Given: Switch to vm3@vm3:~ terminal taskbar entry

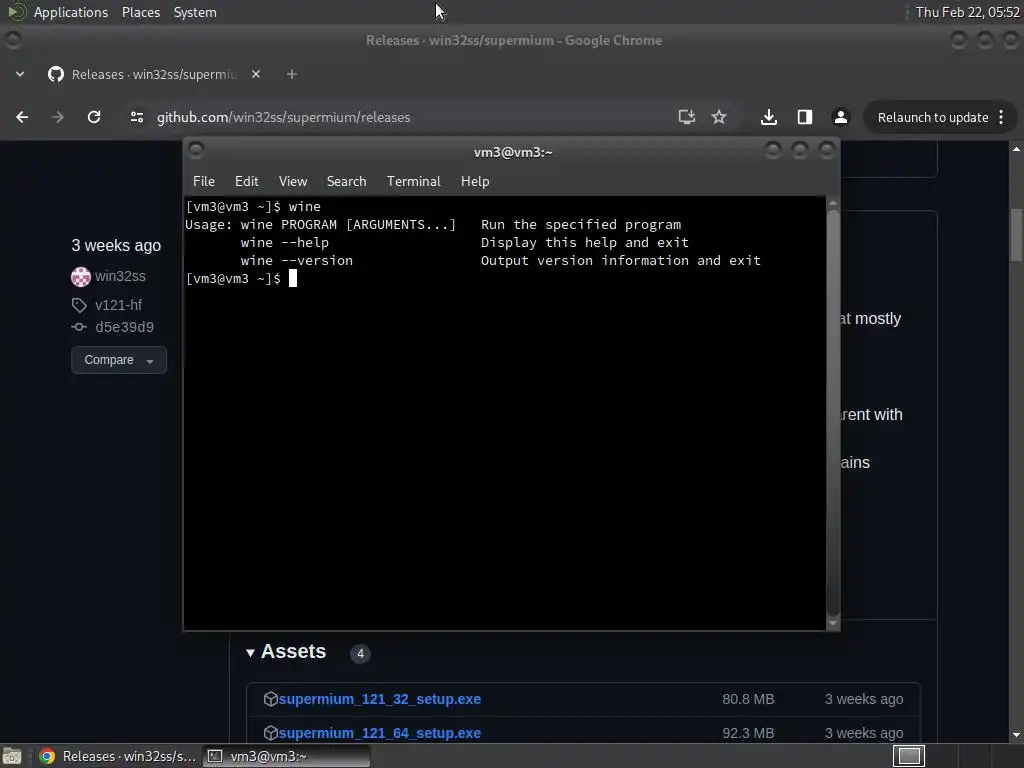Looking at the screenshot, I should click(x=285, y=756).
